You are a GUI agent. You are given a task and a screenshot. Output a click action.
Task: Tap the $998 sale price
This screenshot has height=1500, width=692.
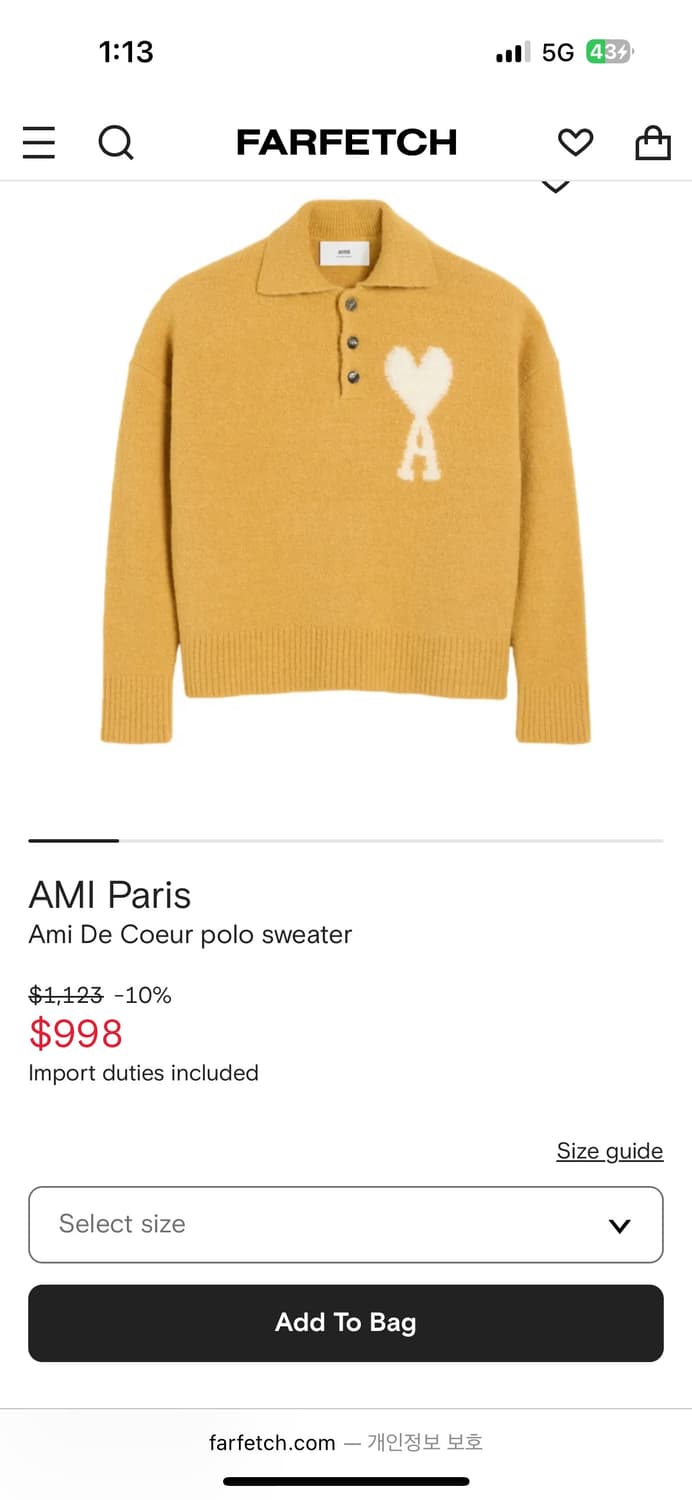76,1033
